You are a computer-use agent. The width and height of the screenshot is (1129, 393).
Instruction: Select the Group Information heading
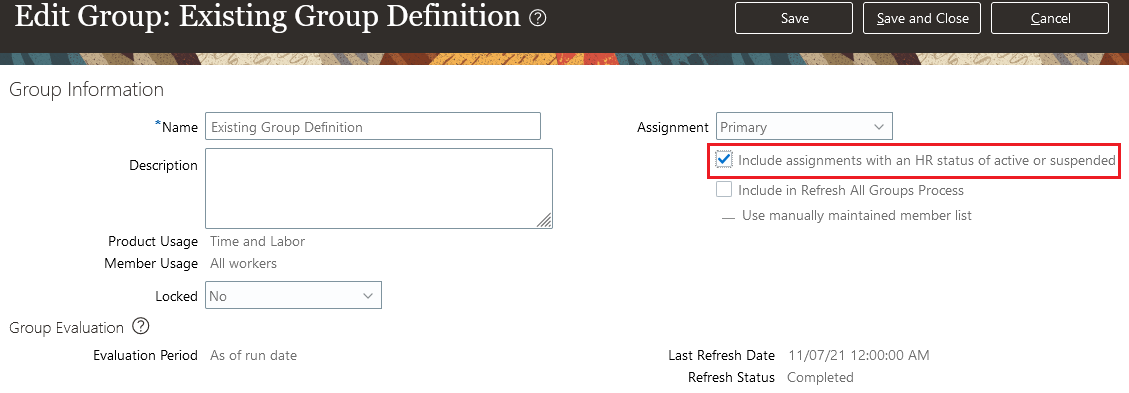86,90
